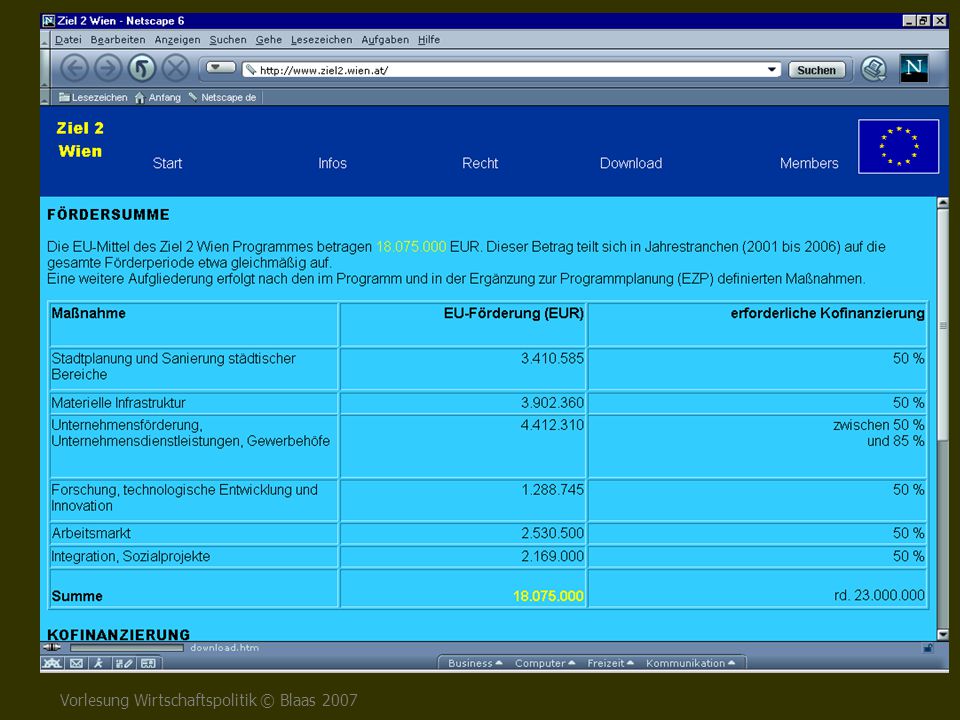Click the Maßnahme column header
Image resolution: width=960 pixels, height=720 pixels.
(x=88, y=313)
